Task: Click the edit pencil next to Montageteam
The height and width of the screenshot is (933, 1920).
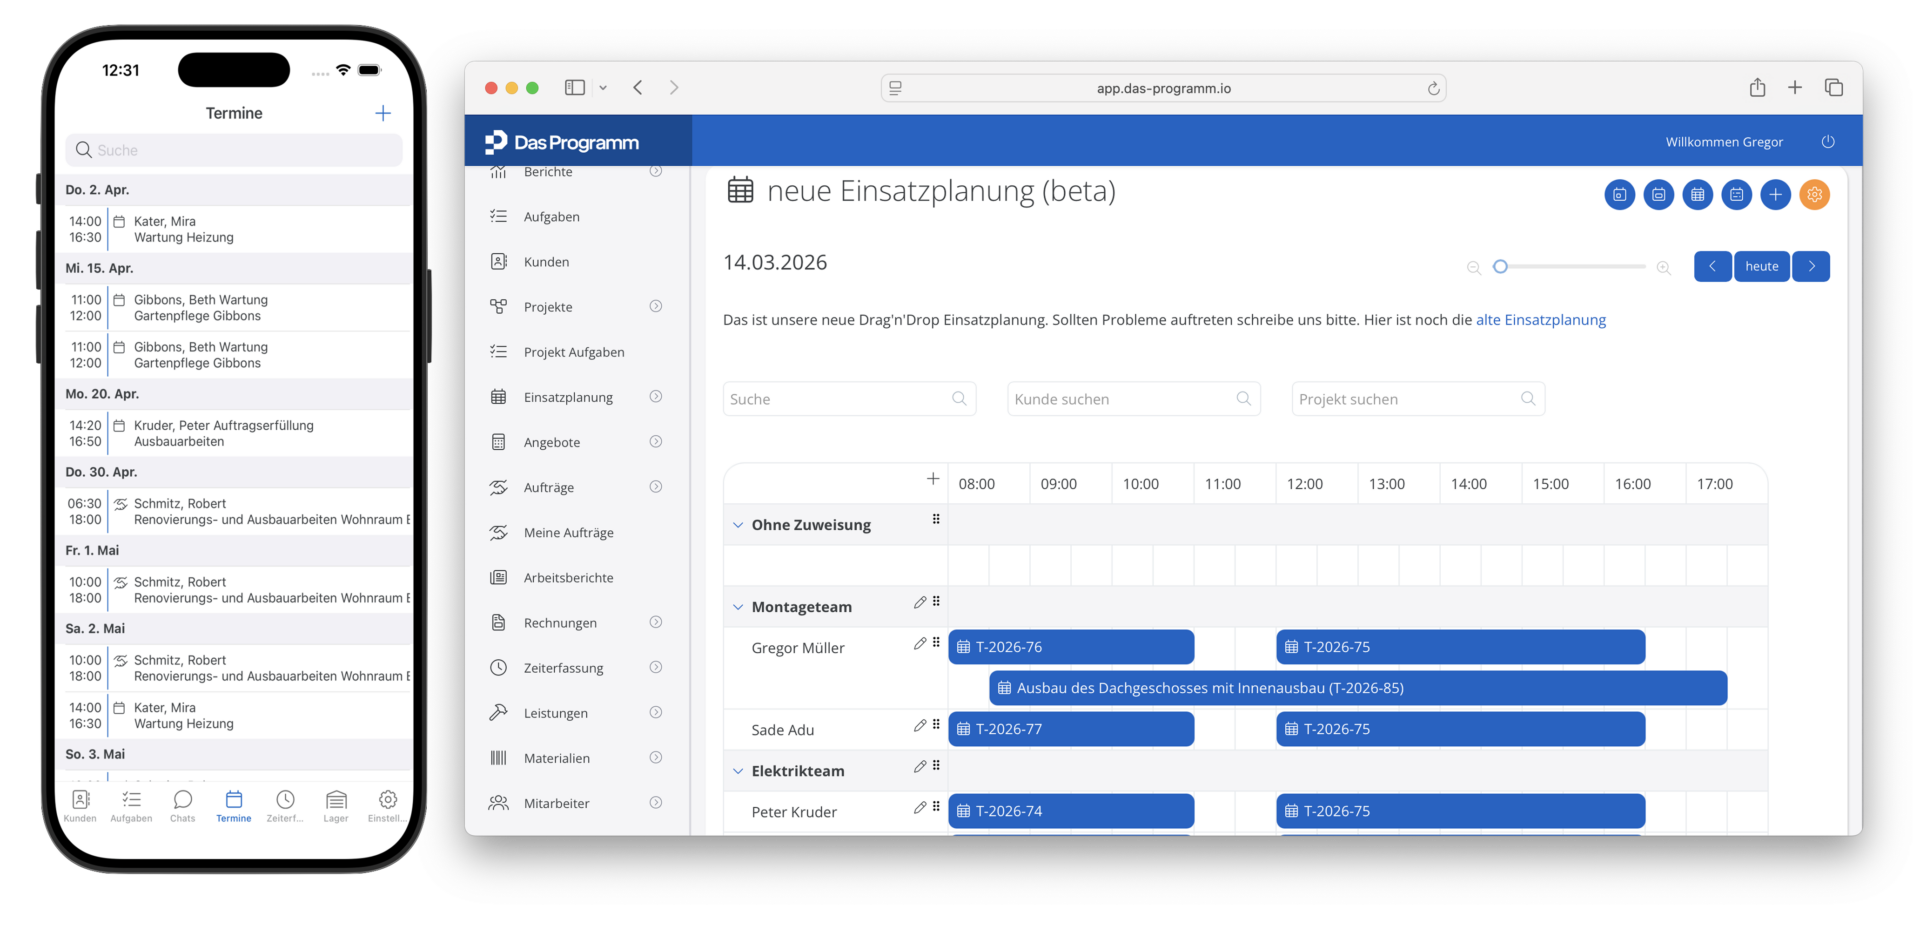Action: 920,602
